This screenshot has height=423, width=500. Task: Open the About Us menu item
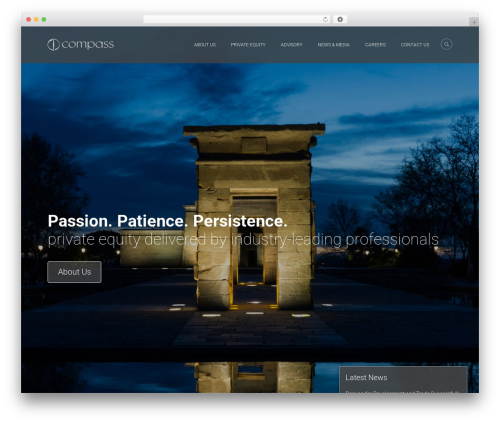tap(205, 45)
